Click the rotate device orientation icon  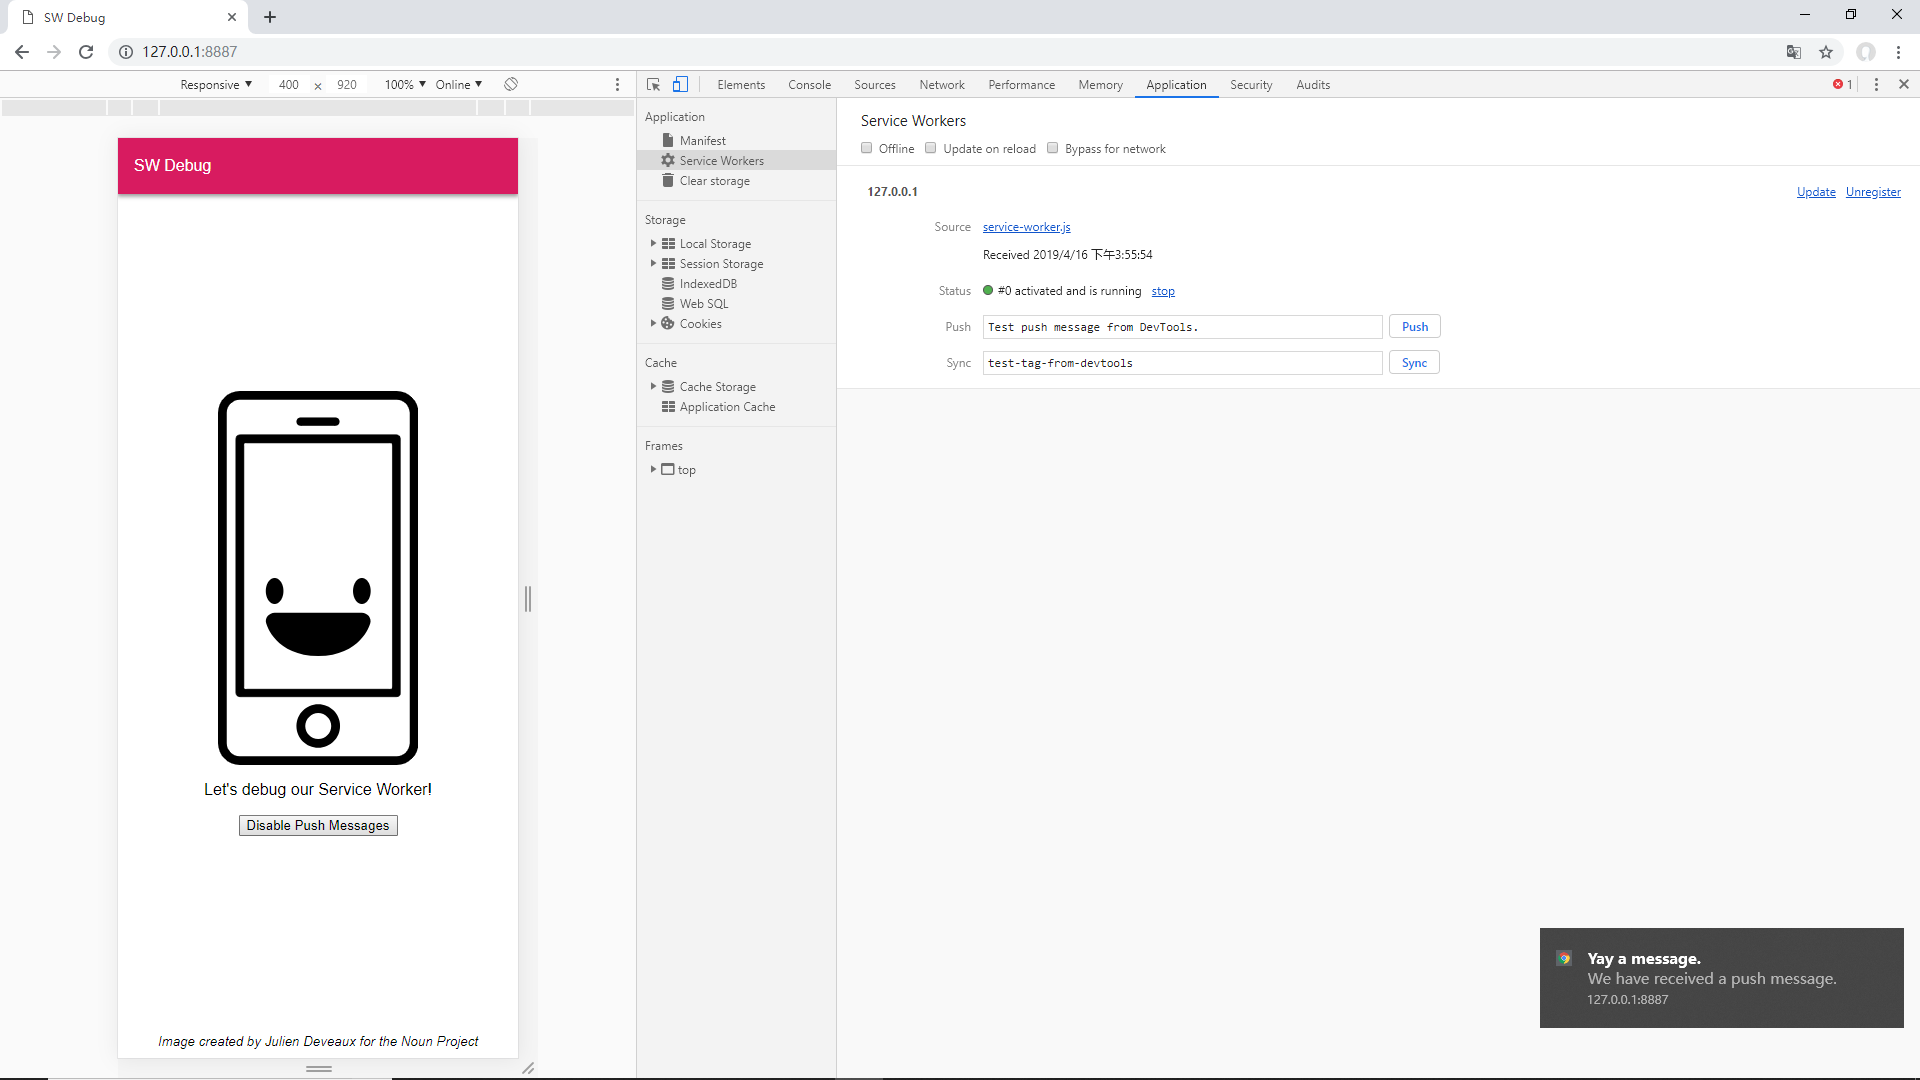coord(510,85)
